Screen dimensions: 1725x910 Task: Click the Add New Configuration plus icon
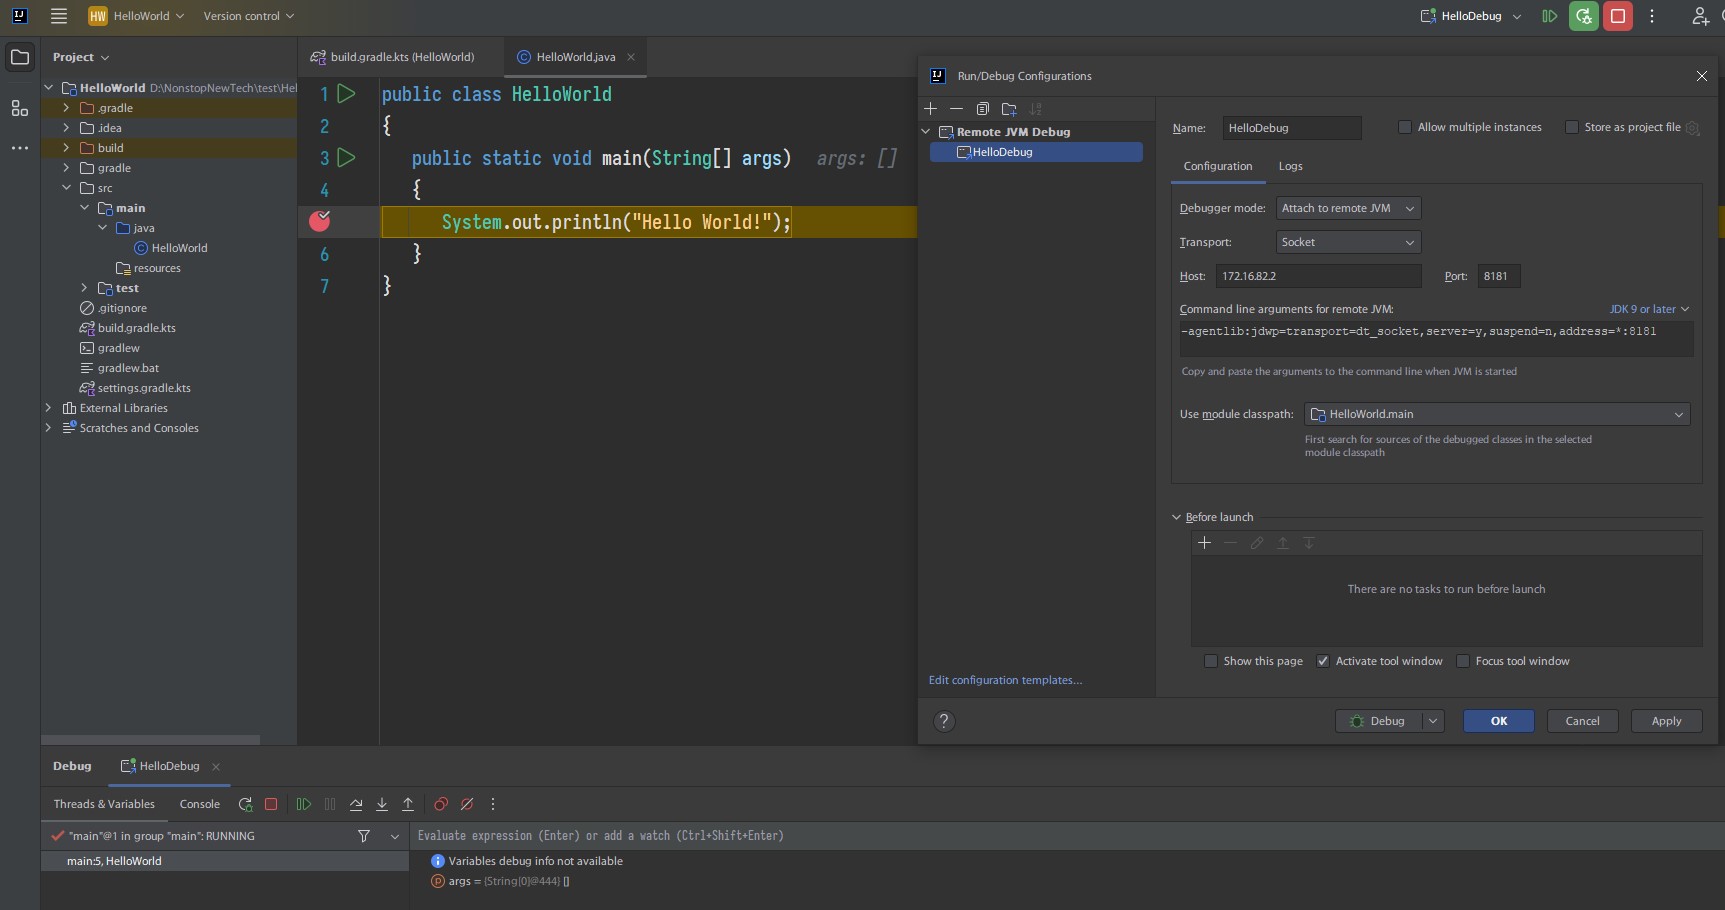pos(930,109)
